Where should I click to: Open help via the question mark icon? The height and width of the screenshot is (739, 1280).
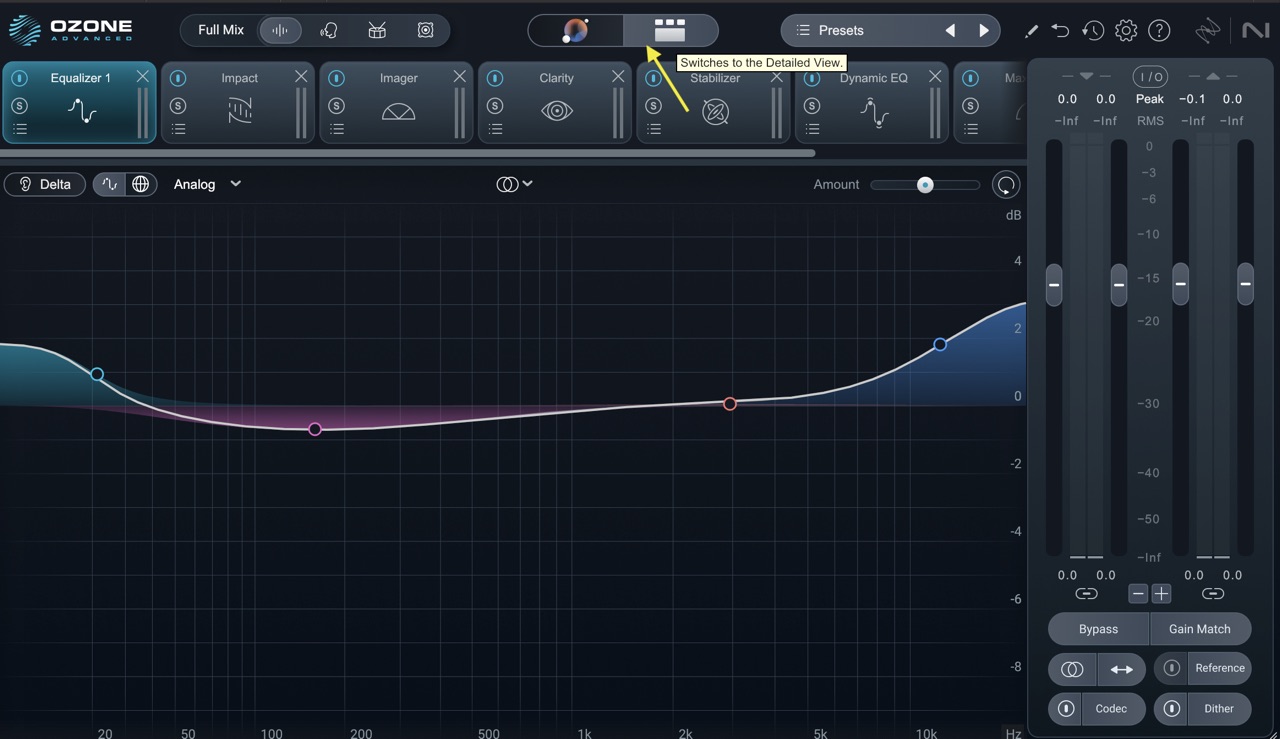1159,31
